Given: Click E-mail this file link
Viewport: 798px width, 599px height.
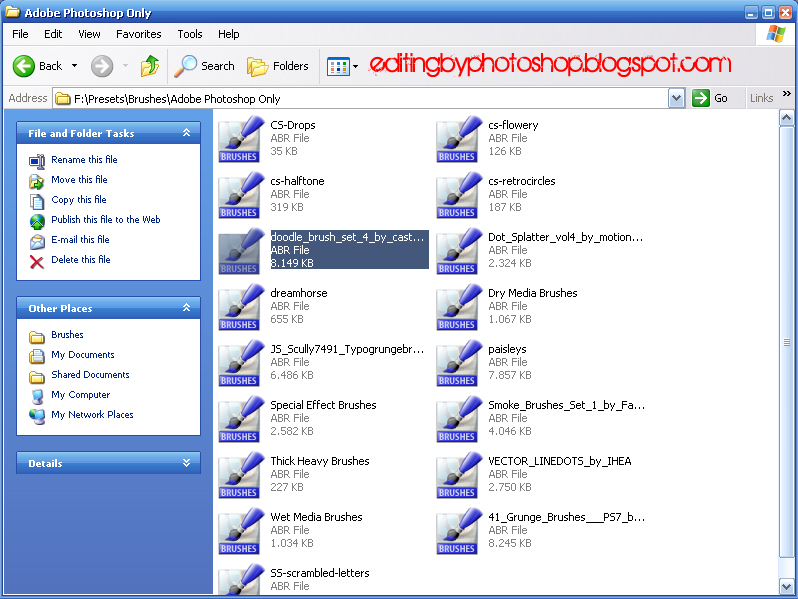Looking at the screenshot, I should [x=80, y=239].
